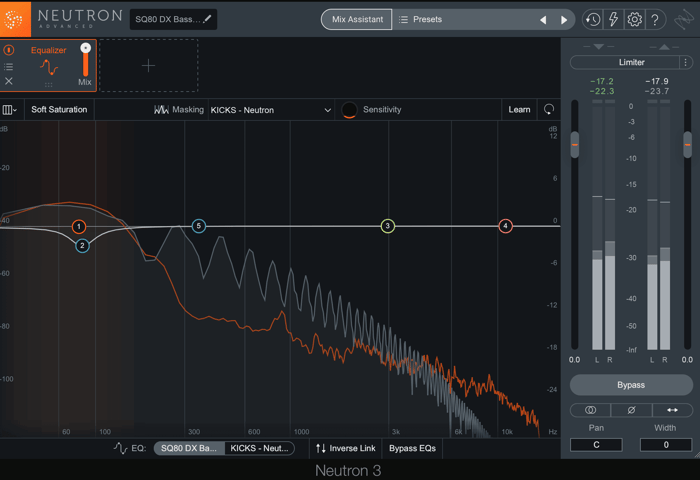Open help question mark icon

click(x=655, y=19)
